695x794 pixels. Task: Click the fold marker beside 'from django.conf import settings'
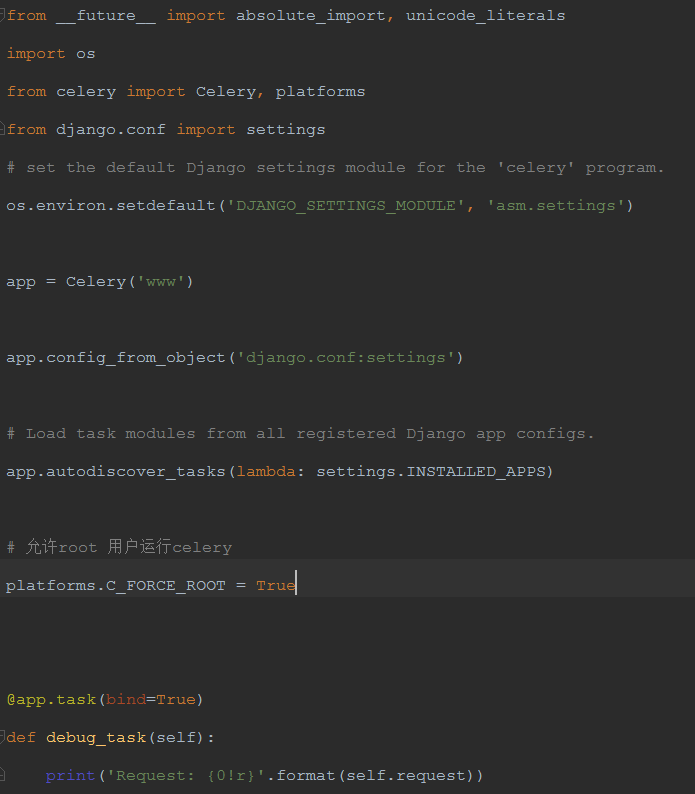coord(2,129)
